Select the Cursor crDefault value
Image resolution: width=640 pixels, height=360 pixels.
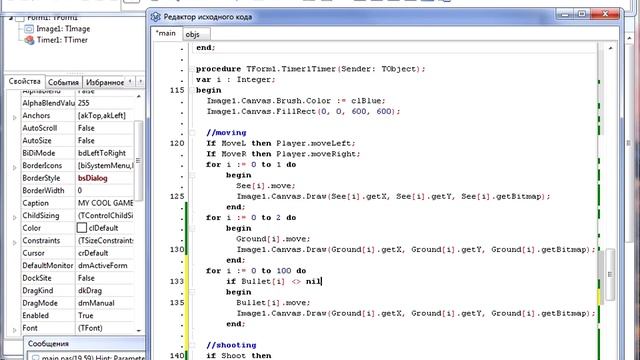[x=105, y=253]
